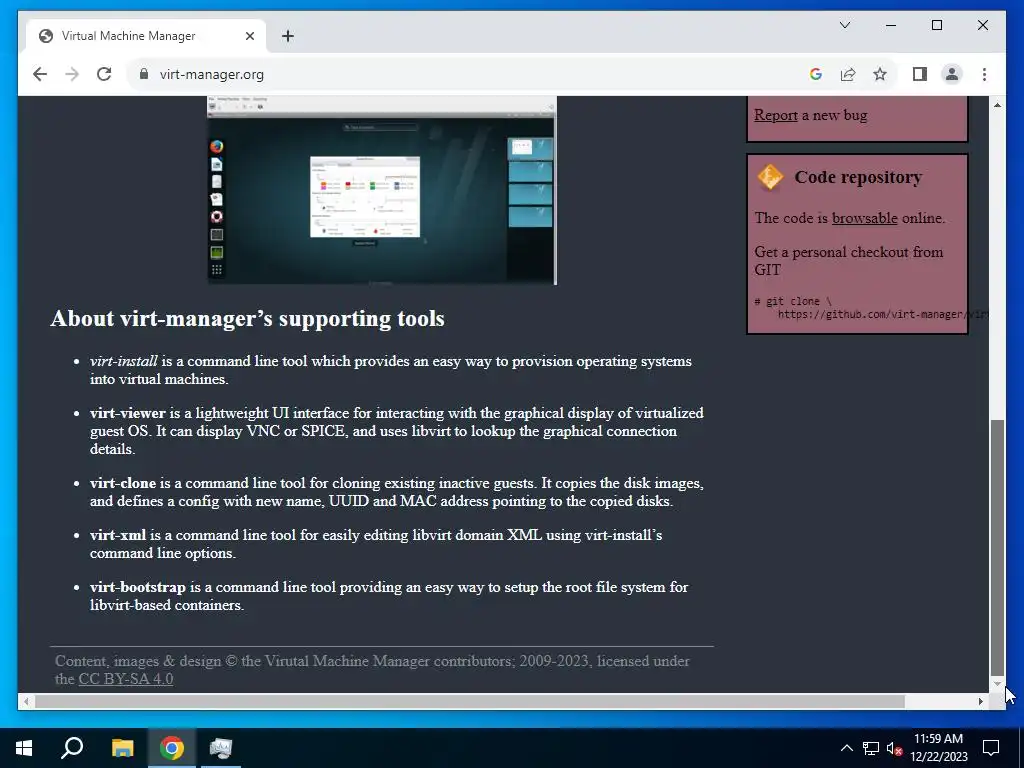Screen dimensions: 1024x768
Task: Open the browsable code link
Action: click(864, 218)
